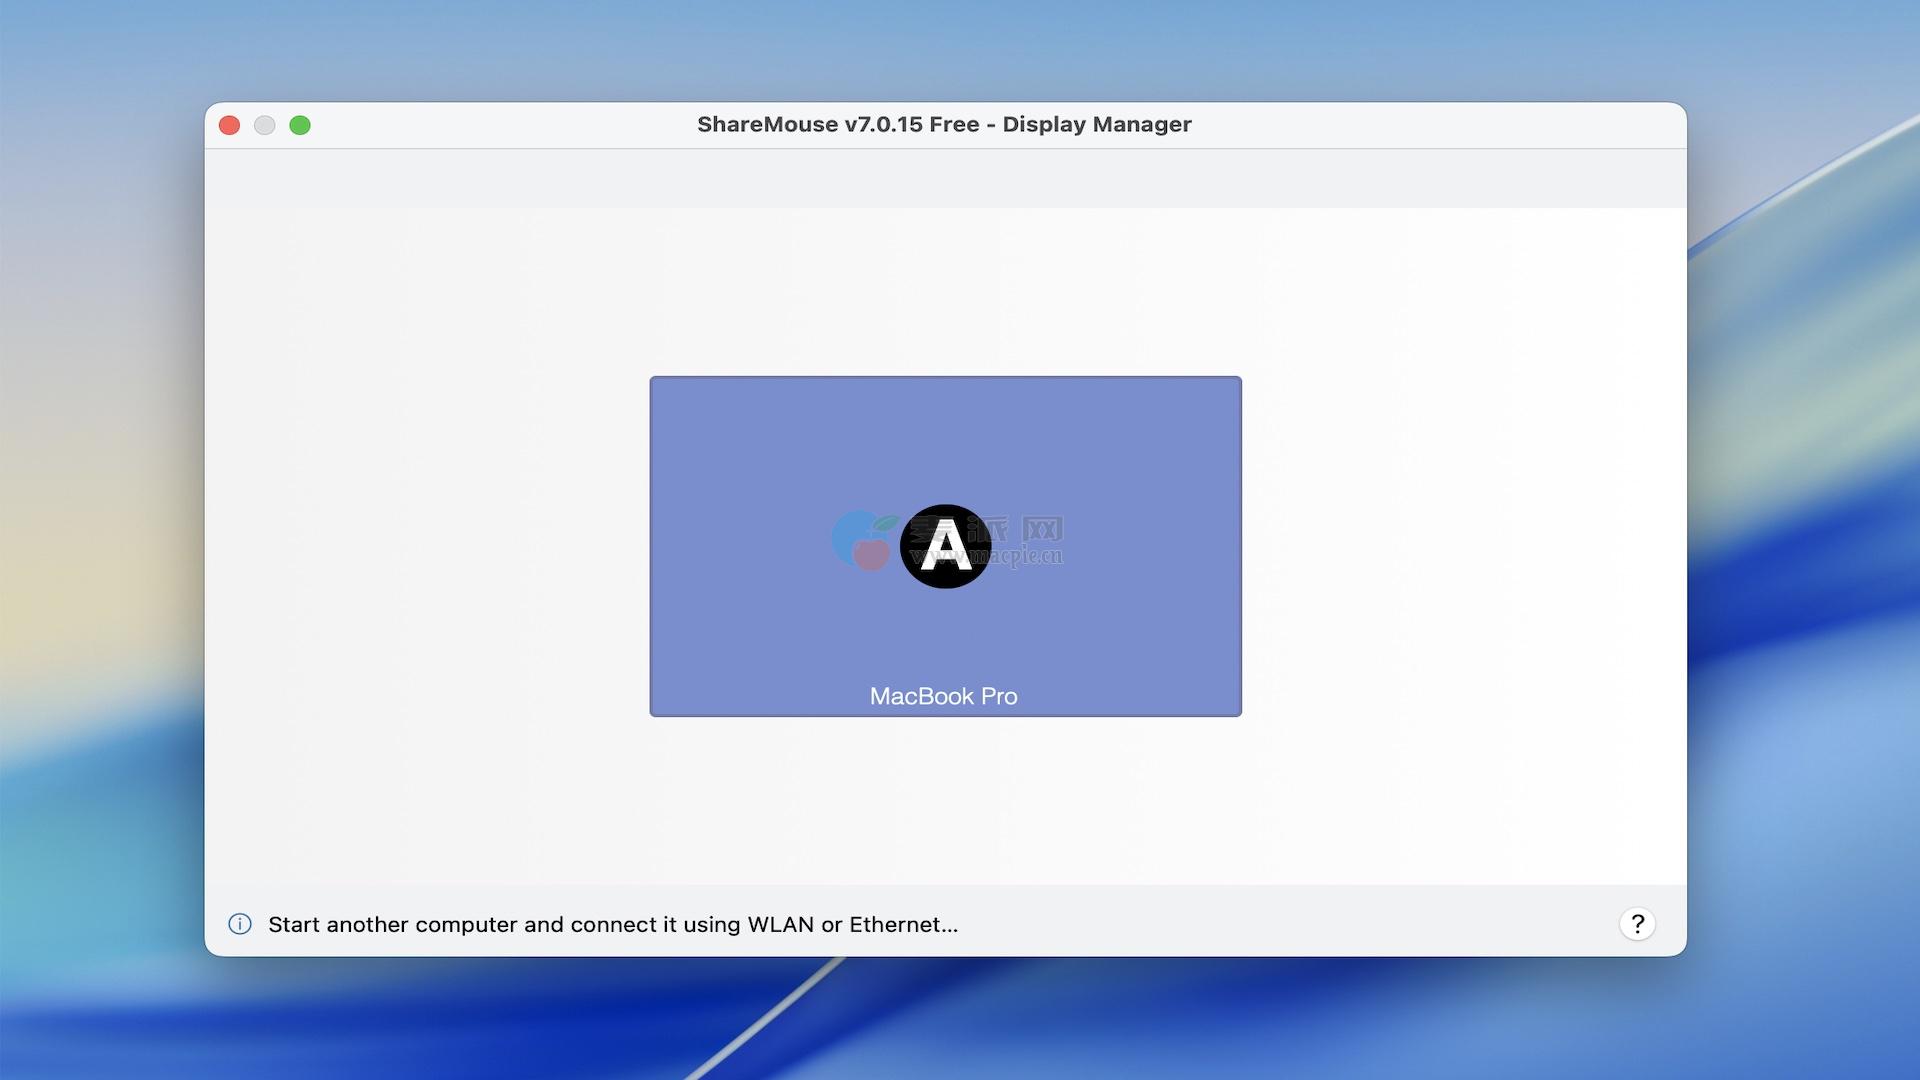
Task: Click empty layout space below the MacBook display
Action: (945, 800)
